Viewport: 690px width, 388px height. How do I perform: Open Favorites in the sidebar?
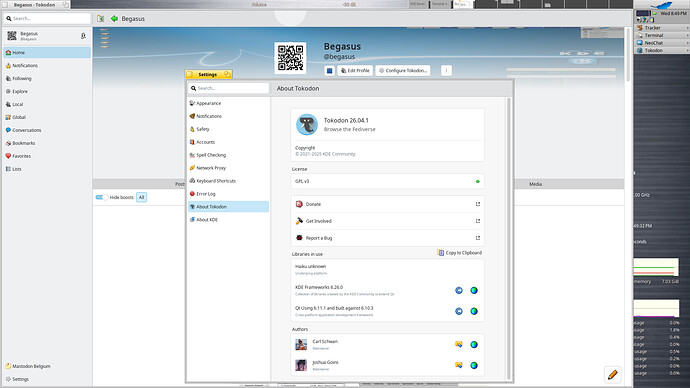click(x=47, y=156)
